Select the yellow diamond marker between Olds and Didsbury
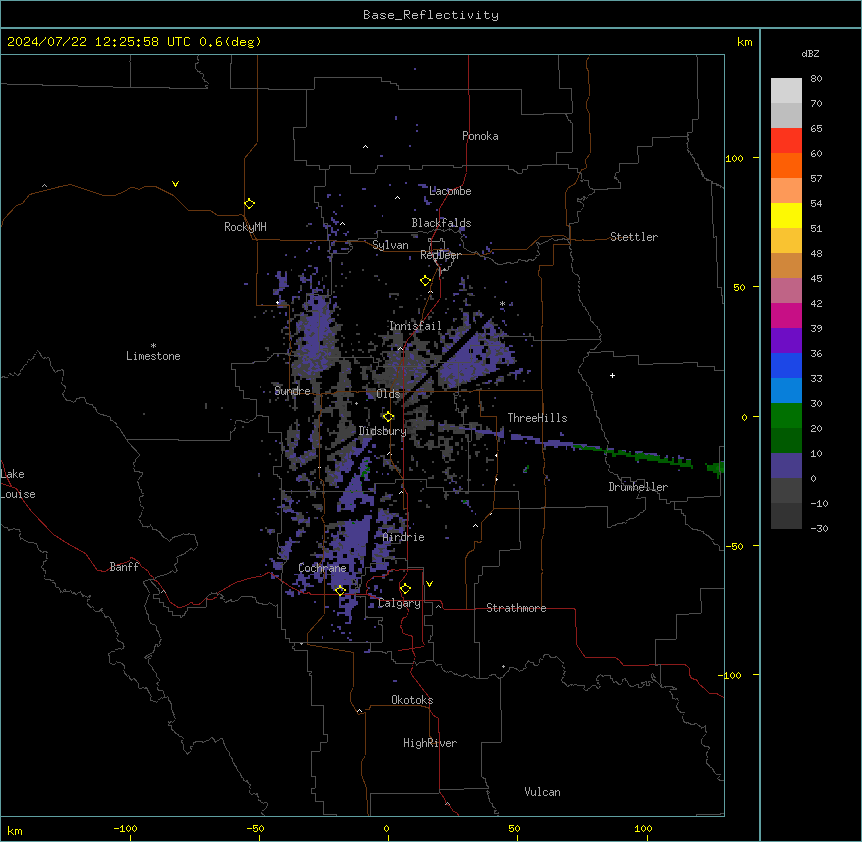The width and height of the screenshot is (862, 842). (x=388, y=417)
